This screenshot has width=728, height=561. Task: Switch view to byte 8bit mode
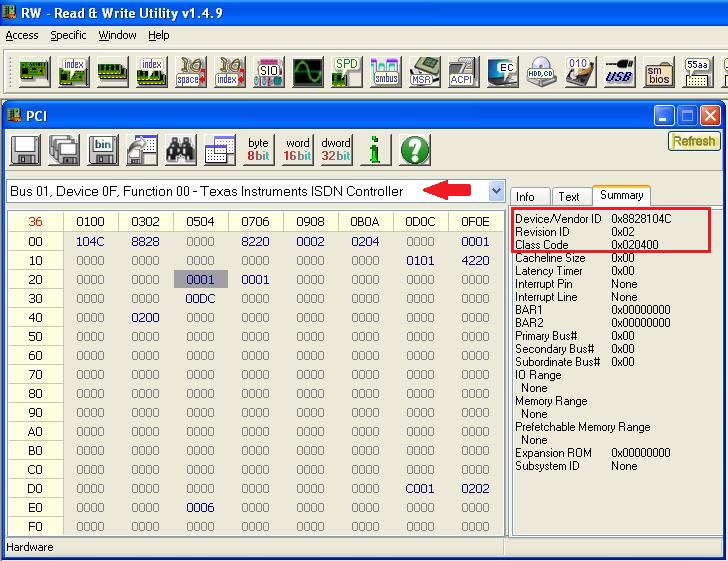click(x=259, y=150)
